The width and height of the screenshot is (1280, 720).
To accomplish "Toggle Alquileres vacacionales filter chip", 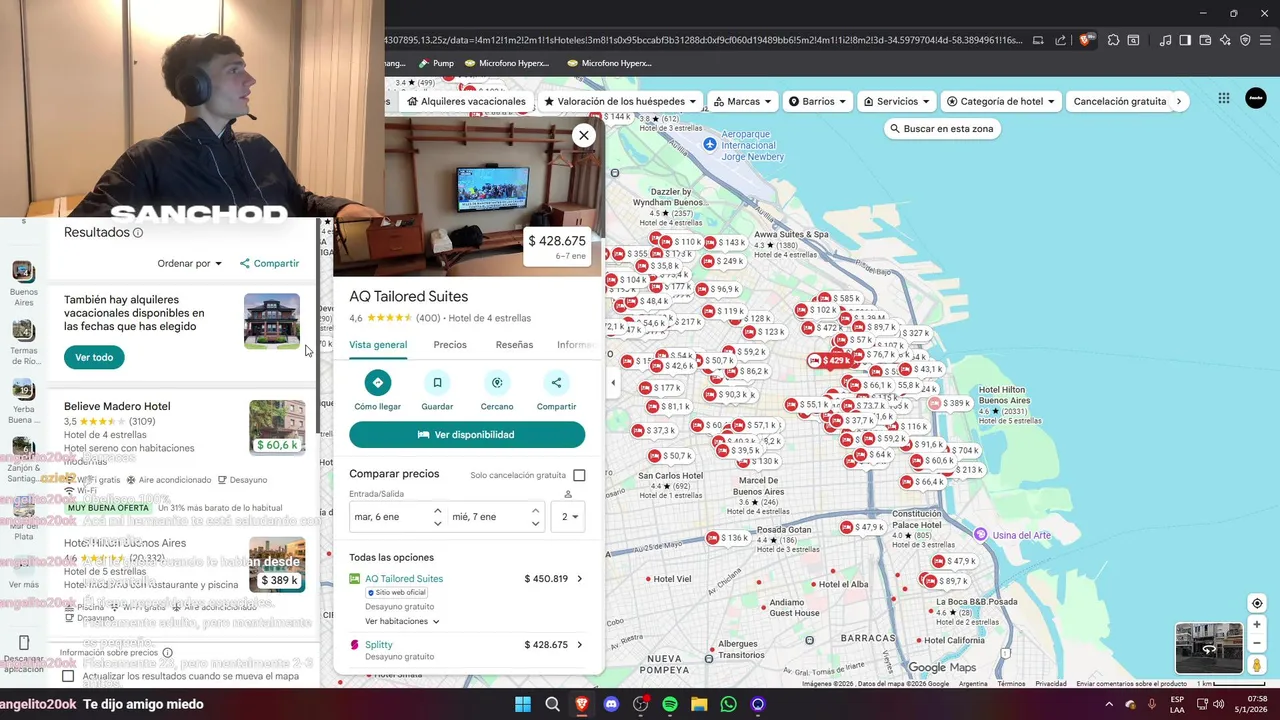I will tap(466, 101).
